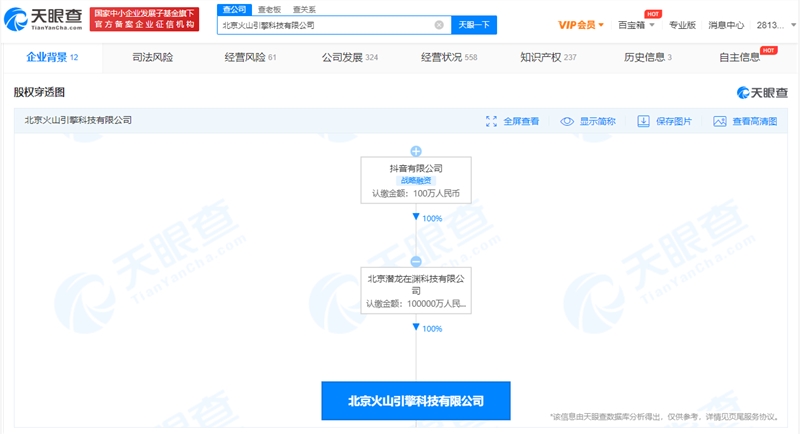Select the 查关系 search mode
This screenshot has width=800, height=434.
point(303,8)
